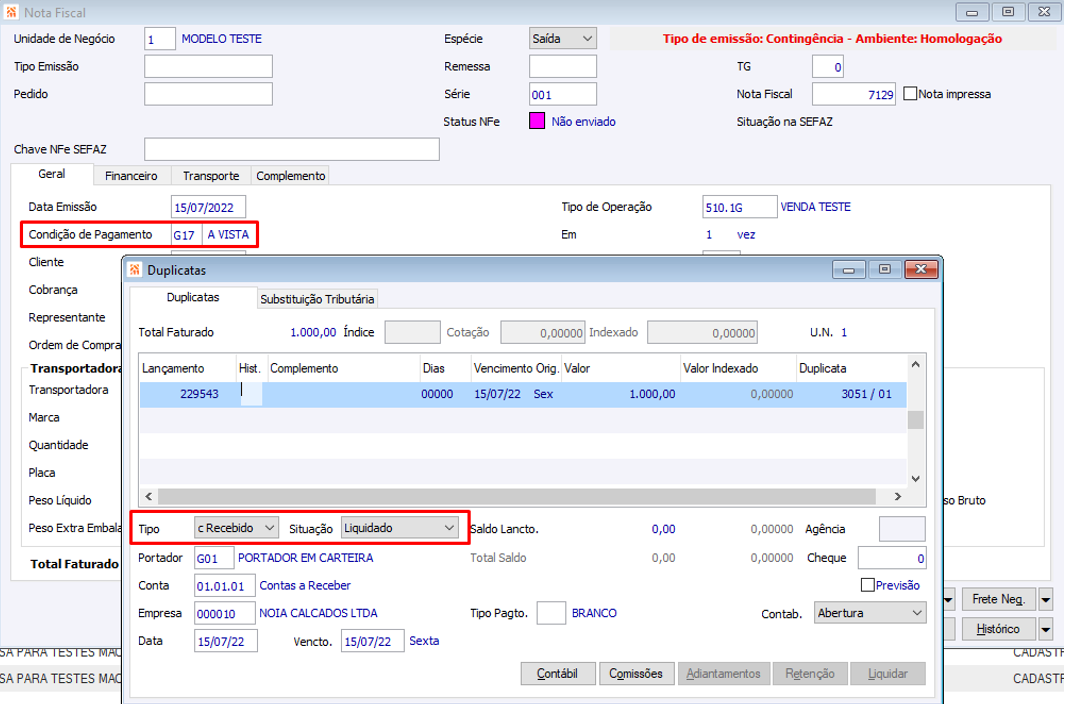Click the Data field in Duplicatas dialog
This screenshot has width=1068, height=704.
[x=226, y=641]
